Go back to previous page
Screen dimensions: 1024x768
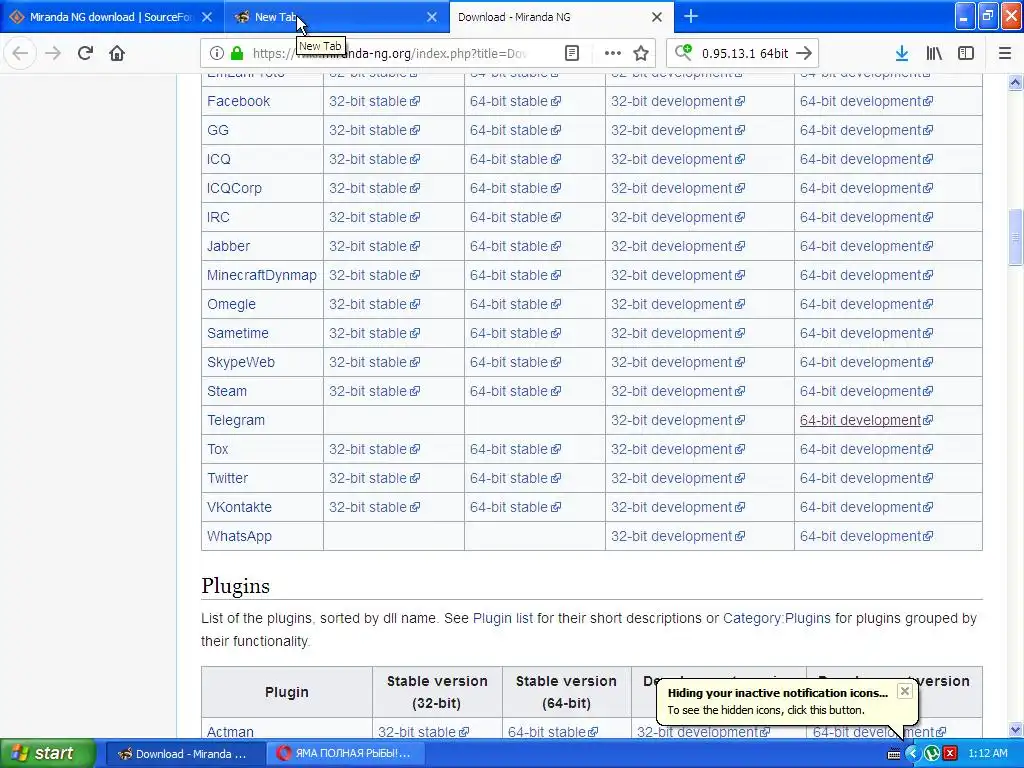click(20, 53)
